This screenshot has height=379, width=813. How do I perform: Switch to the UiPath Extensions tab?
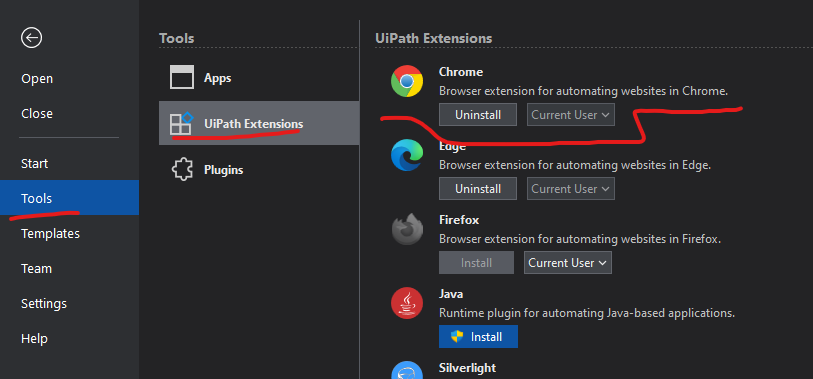[x=259, y=123]
